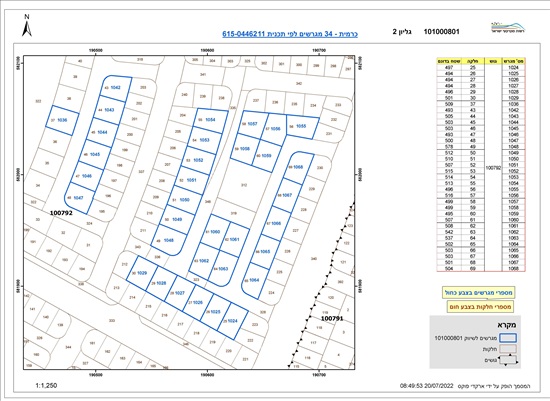Click the parcels legend rectangle symbol
This screenshot has width=550, height=401.
click(508, 349)
